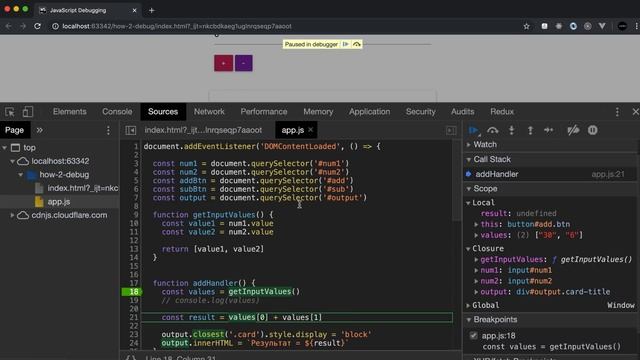
Task: Step over from the Paused in debugger overlay
Action: click(357, 44)
